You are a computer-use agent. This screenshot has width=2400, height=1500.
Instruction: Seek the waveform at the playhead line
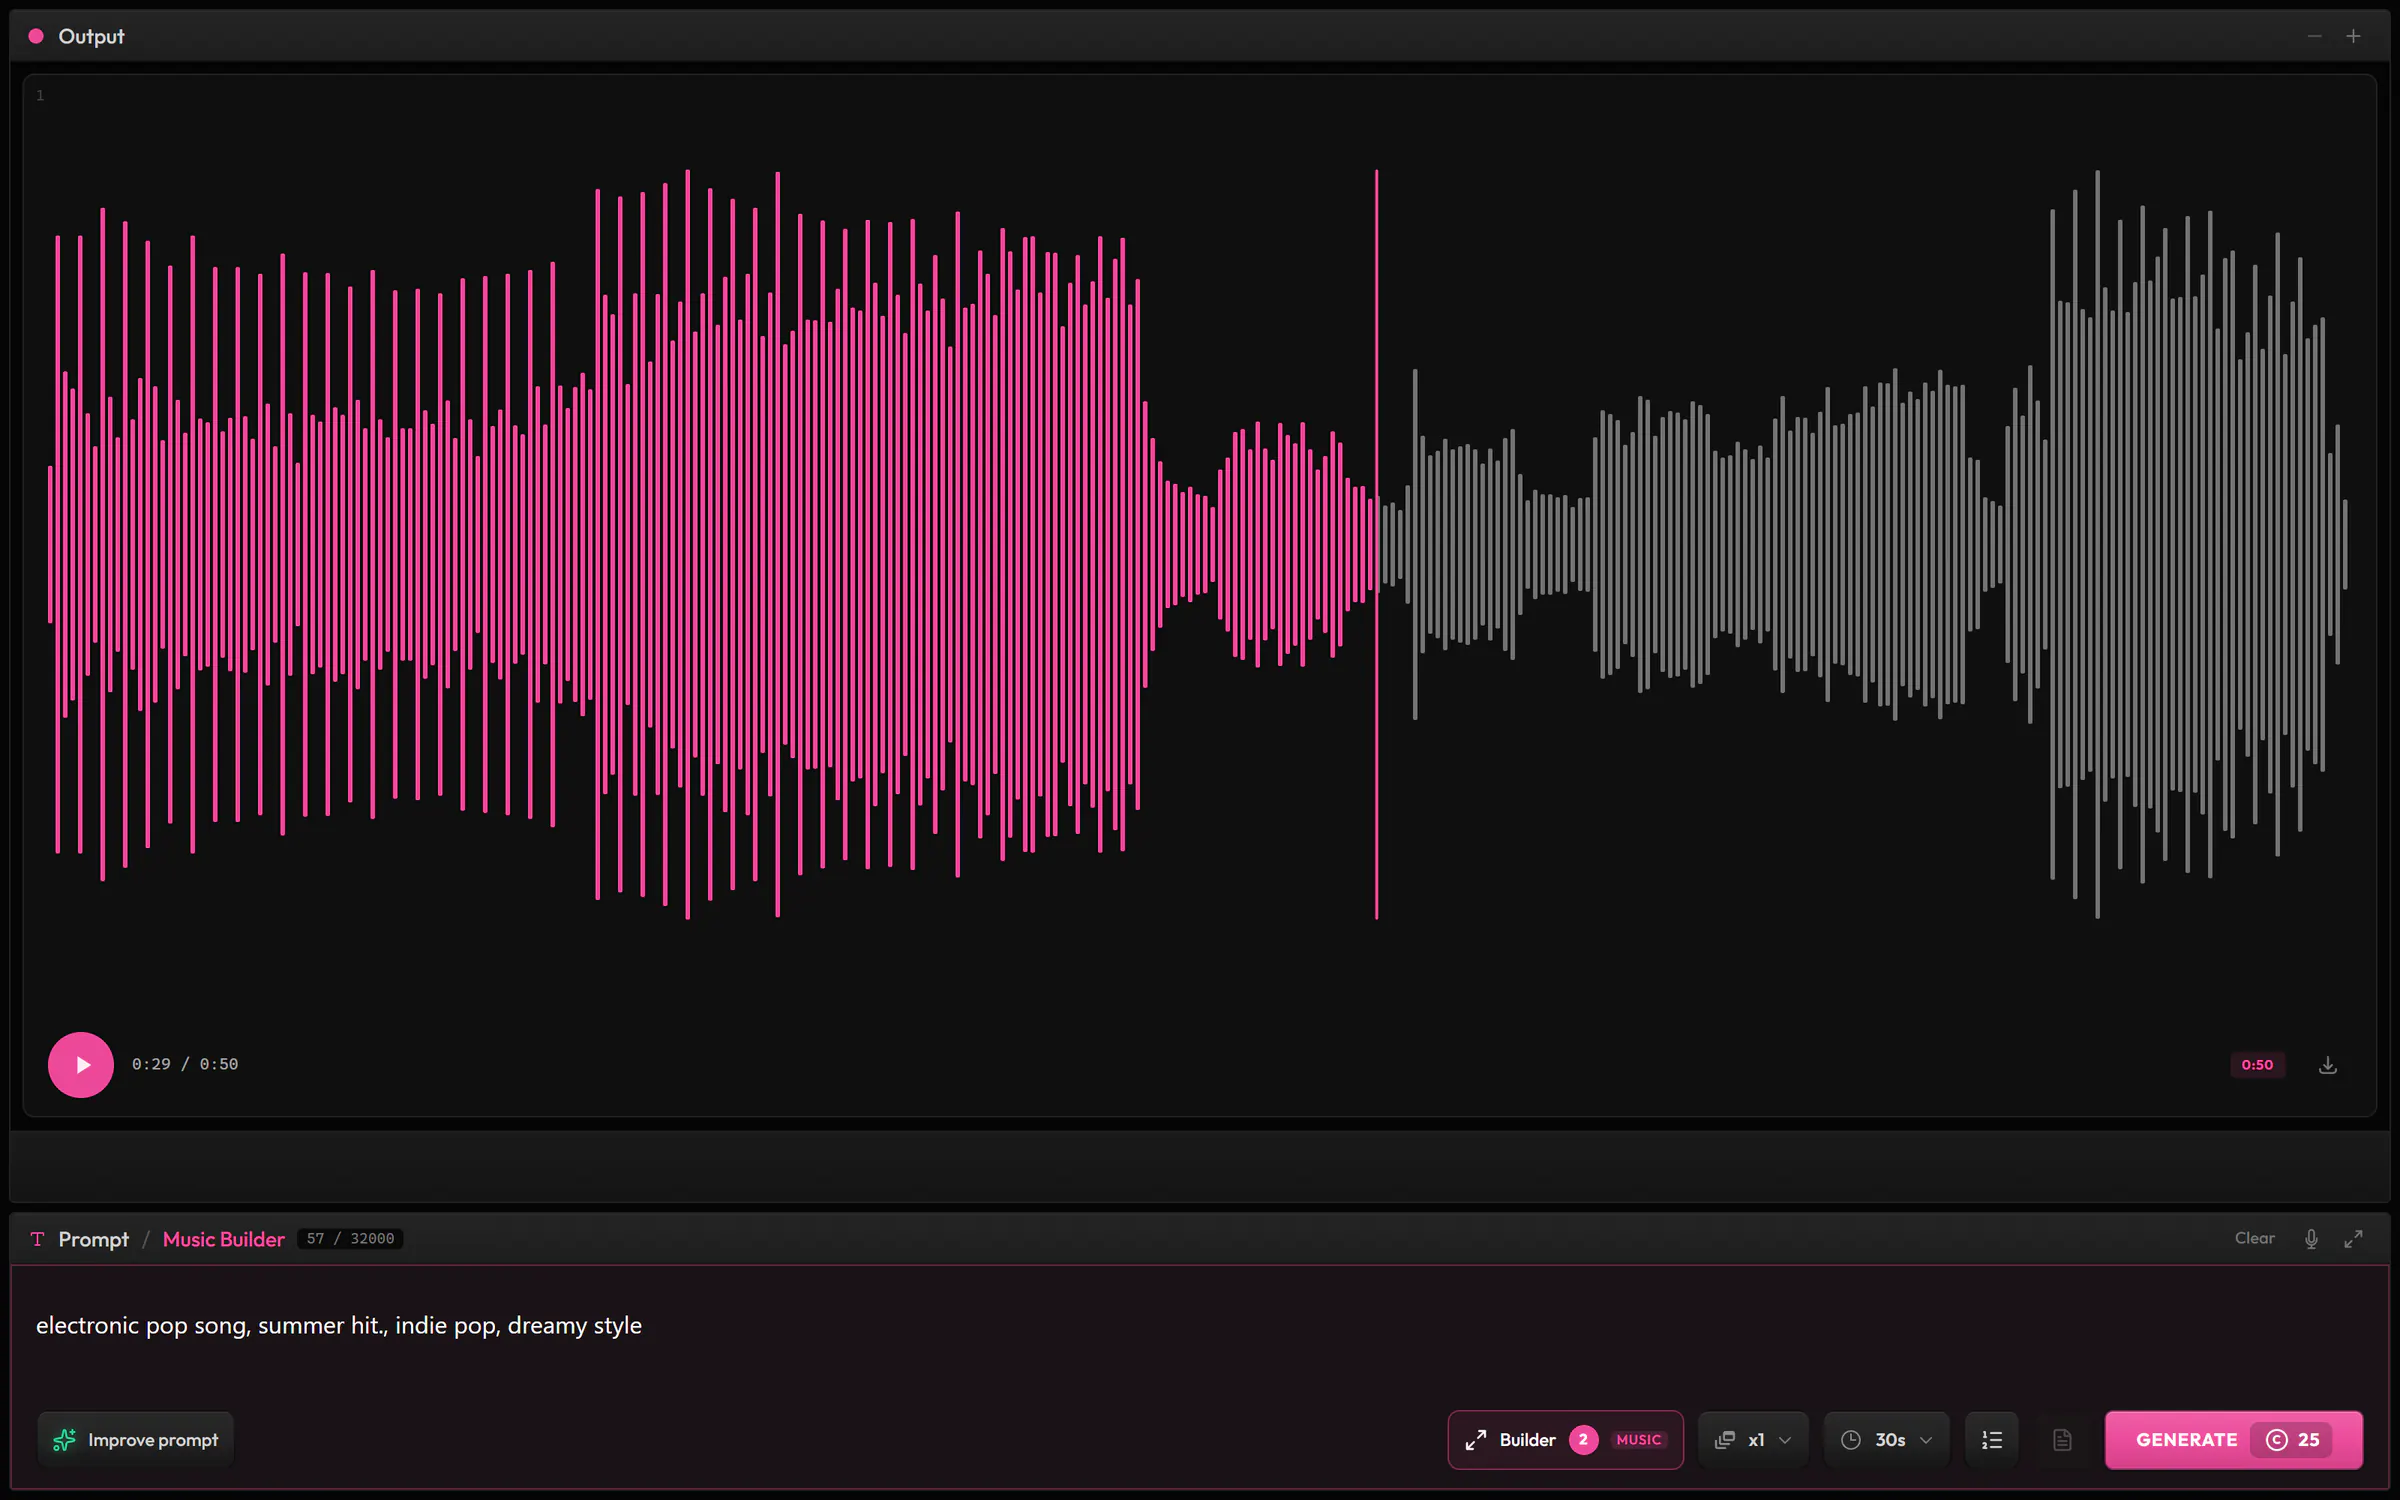click(1376, 544)
